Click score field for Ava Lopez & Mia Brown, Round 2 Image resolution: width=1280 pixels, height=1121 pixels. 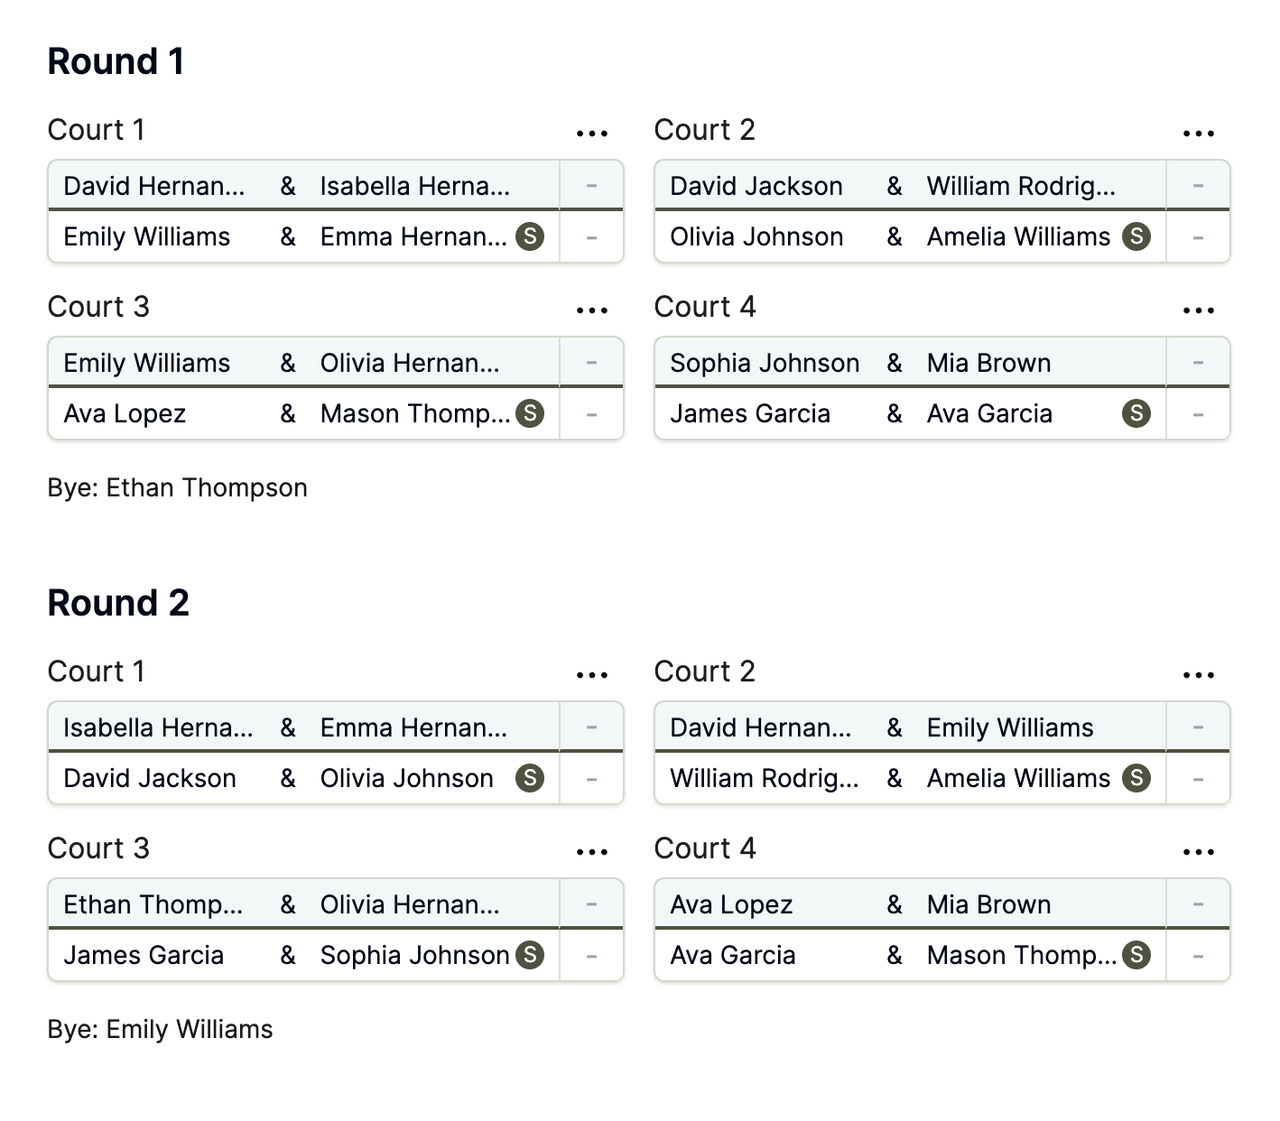(x=1198, y=905)
